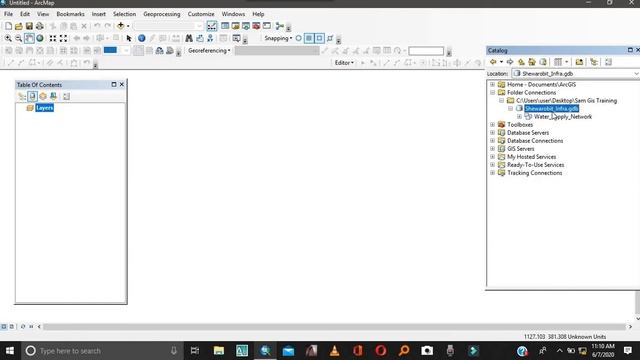This screenshot has height=360, width=640.
Task: Click the horizontal scrollbar below map
Action: click(x=334, y=327)
